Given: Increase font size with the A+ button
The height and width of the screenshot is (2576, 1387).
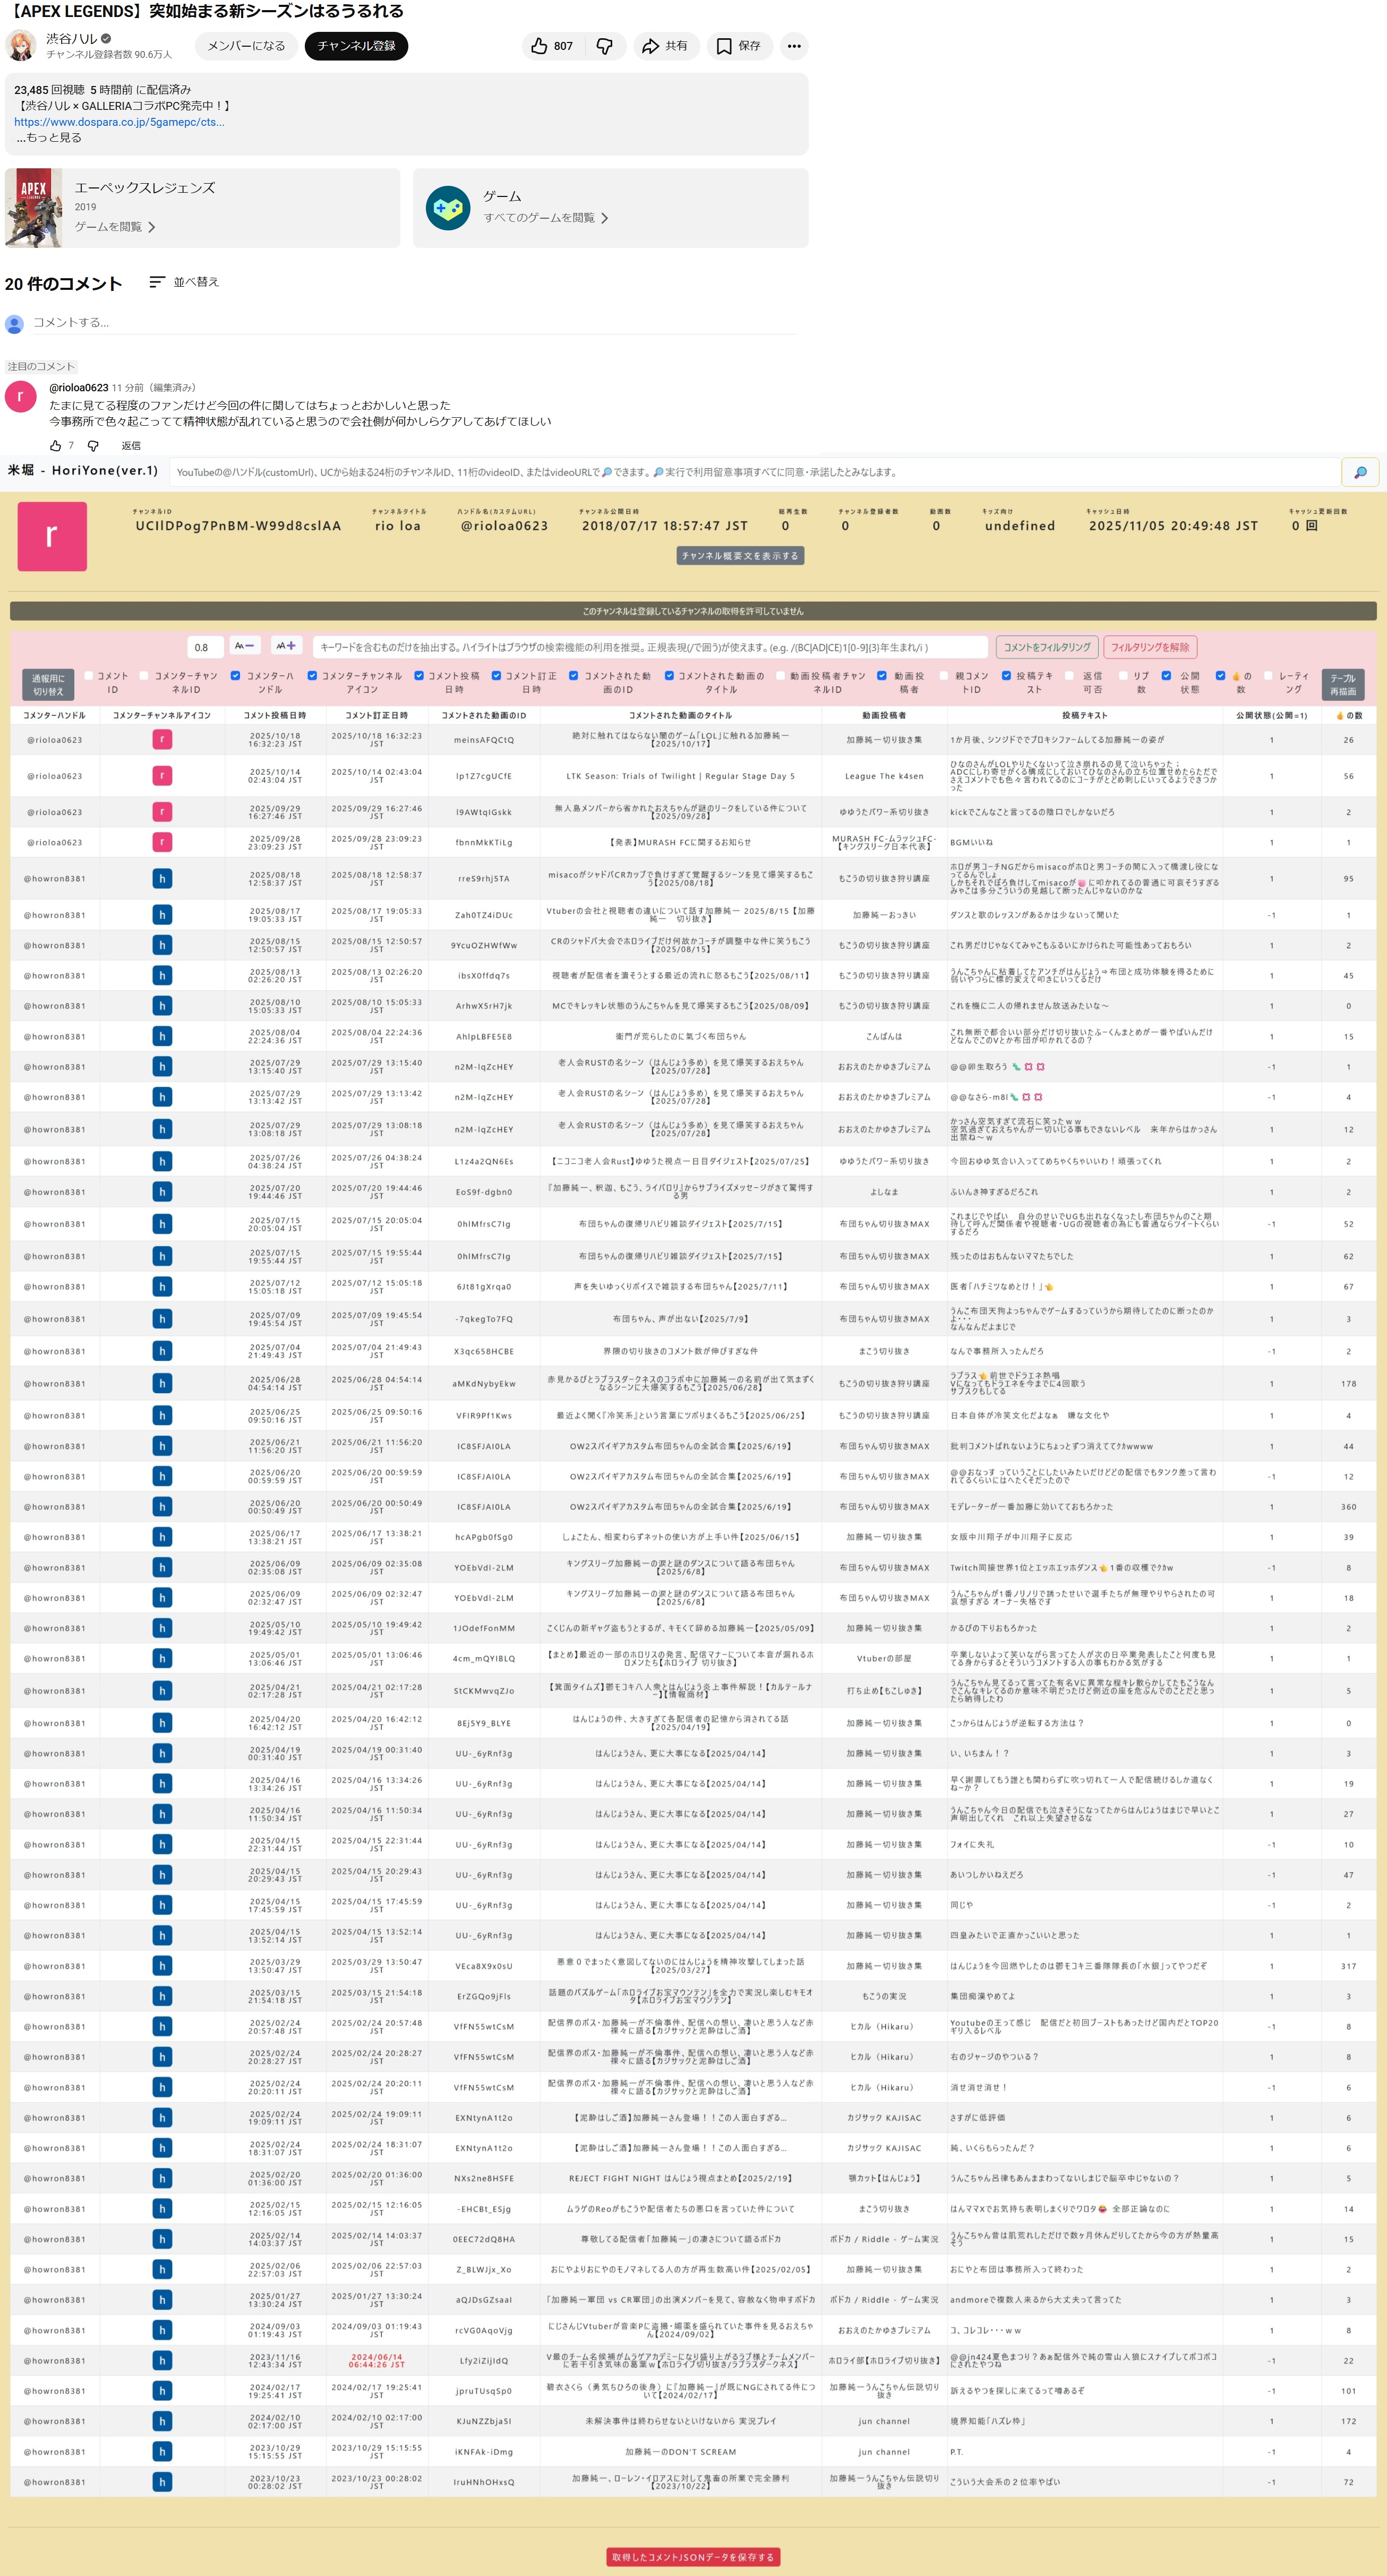Looking at the screenshot, I should point(285,646).
